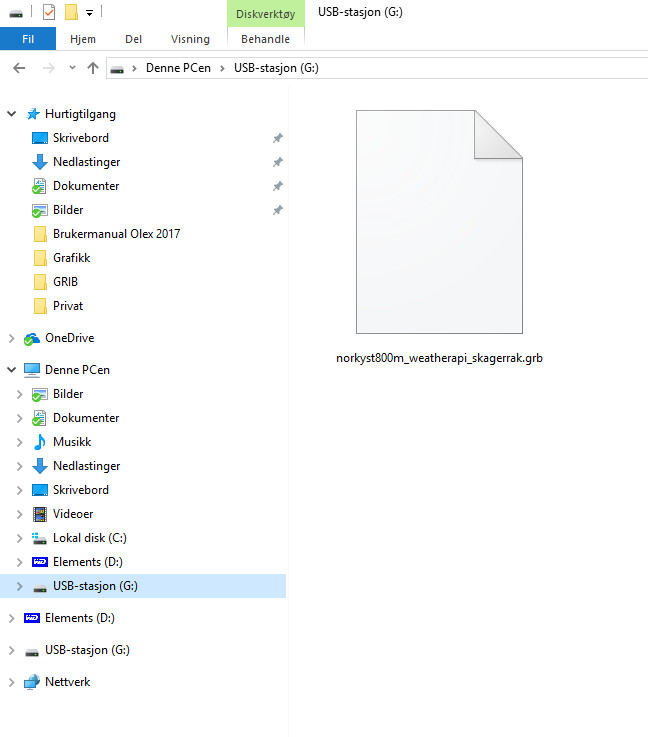Expand the bottom-level 'Elements (D:)' node
The height and width of the screenshot is (737, 648).
click(x=12, y=618)
